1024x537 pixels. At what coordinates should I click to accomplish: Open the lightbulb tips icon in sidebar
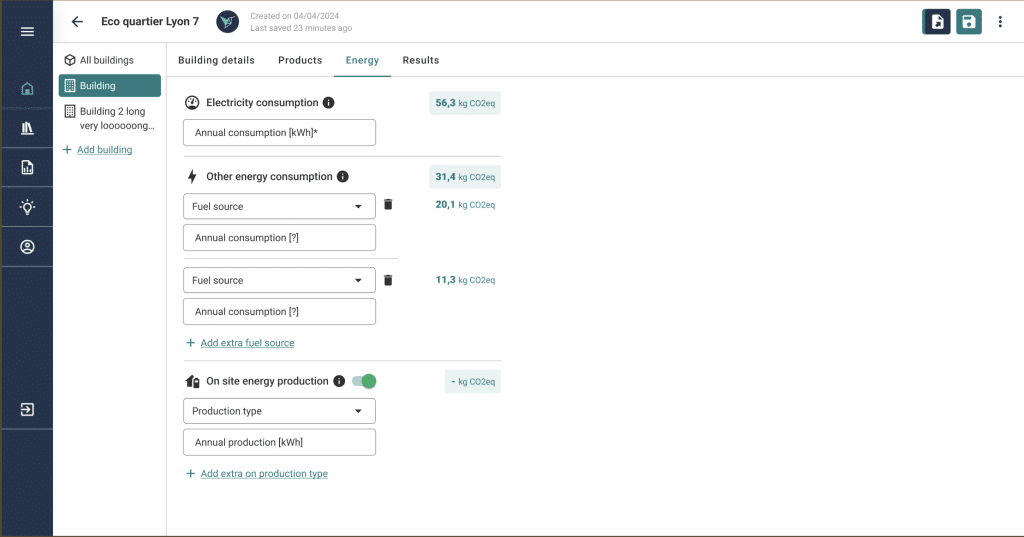tap(27, 207)
